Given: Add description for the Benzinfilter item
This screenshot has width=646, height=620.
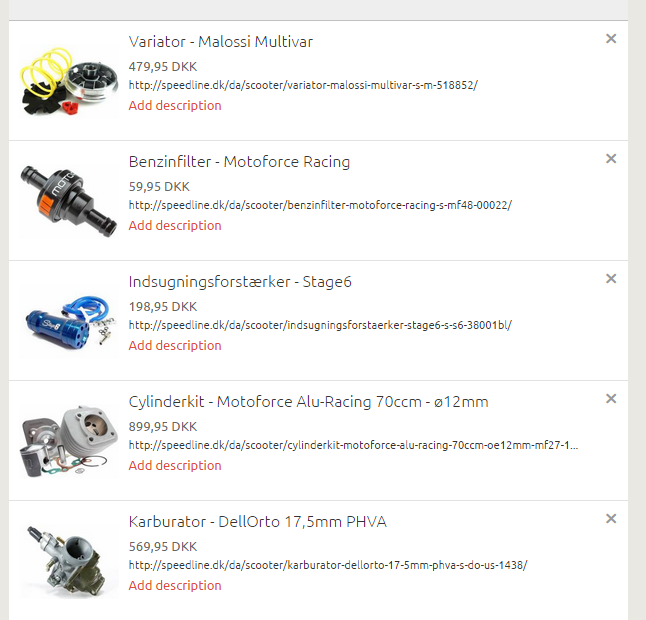Looking at the screenshot, I should (x=175, y=225).
